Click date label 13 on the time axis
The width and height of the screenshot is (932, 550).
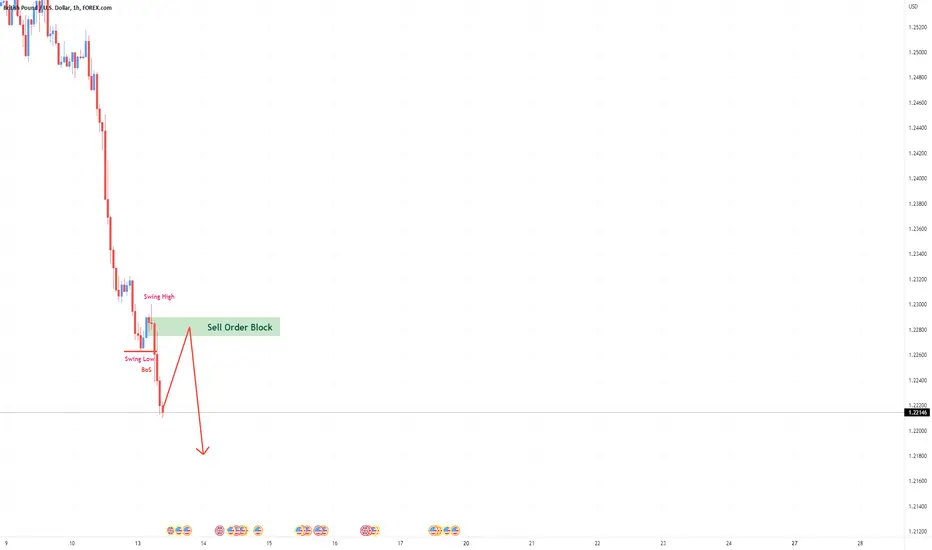pos(137,543)
